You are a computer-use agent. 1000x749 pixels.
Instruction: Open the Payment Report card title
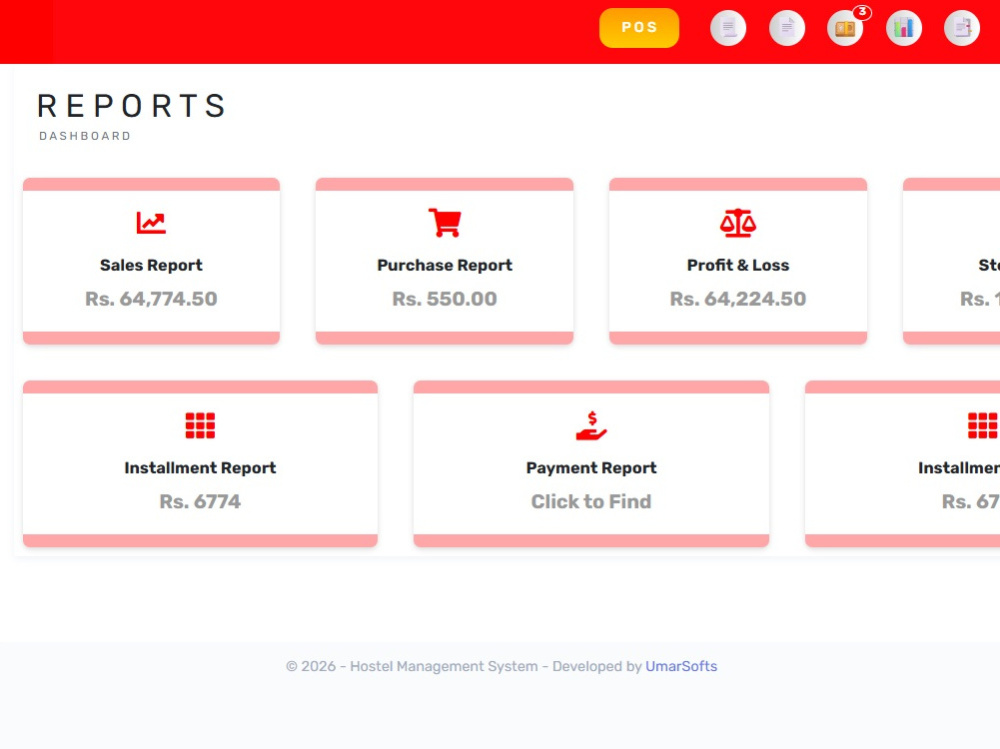point(591,468)
